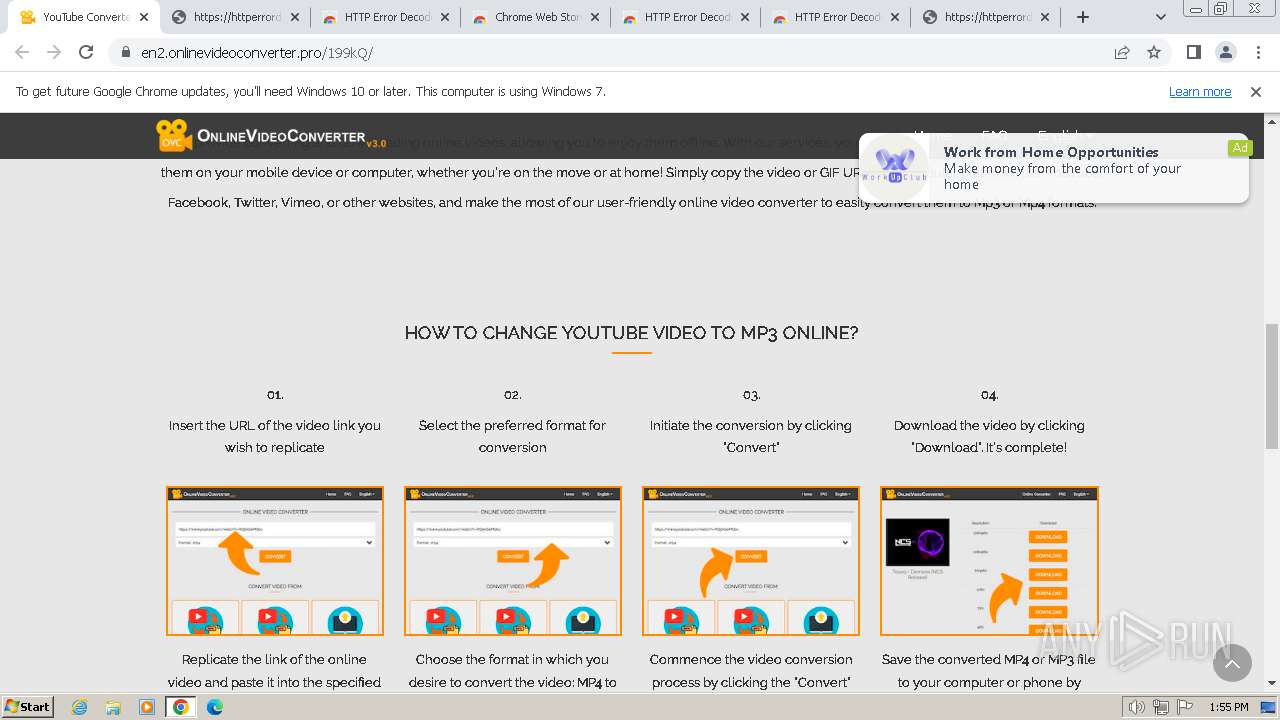Open step 01 insert URL screenshot thumbnail
Image resolution: width=1280 pixels, height=720 pixels.
[x=275, y=561]
